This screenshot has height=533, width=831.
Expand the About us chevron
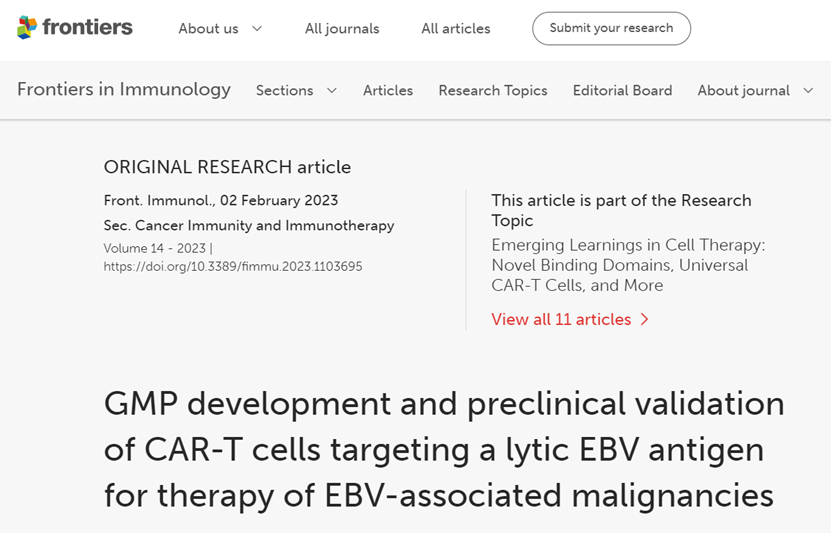click(257, 28)
